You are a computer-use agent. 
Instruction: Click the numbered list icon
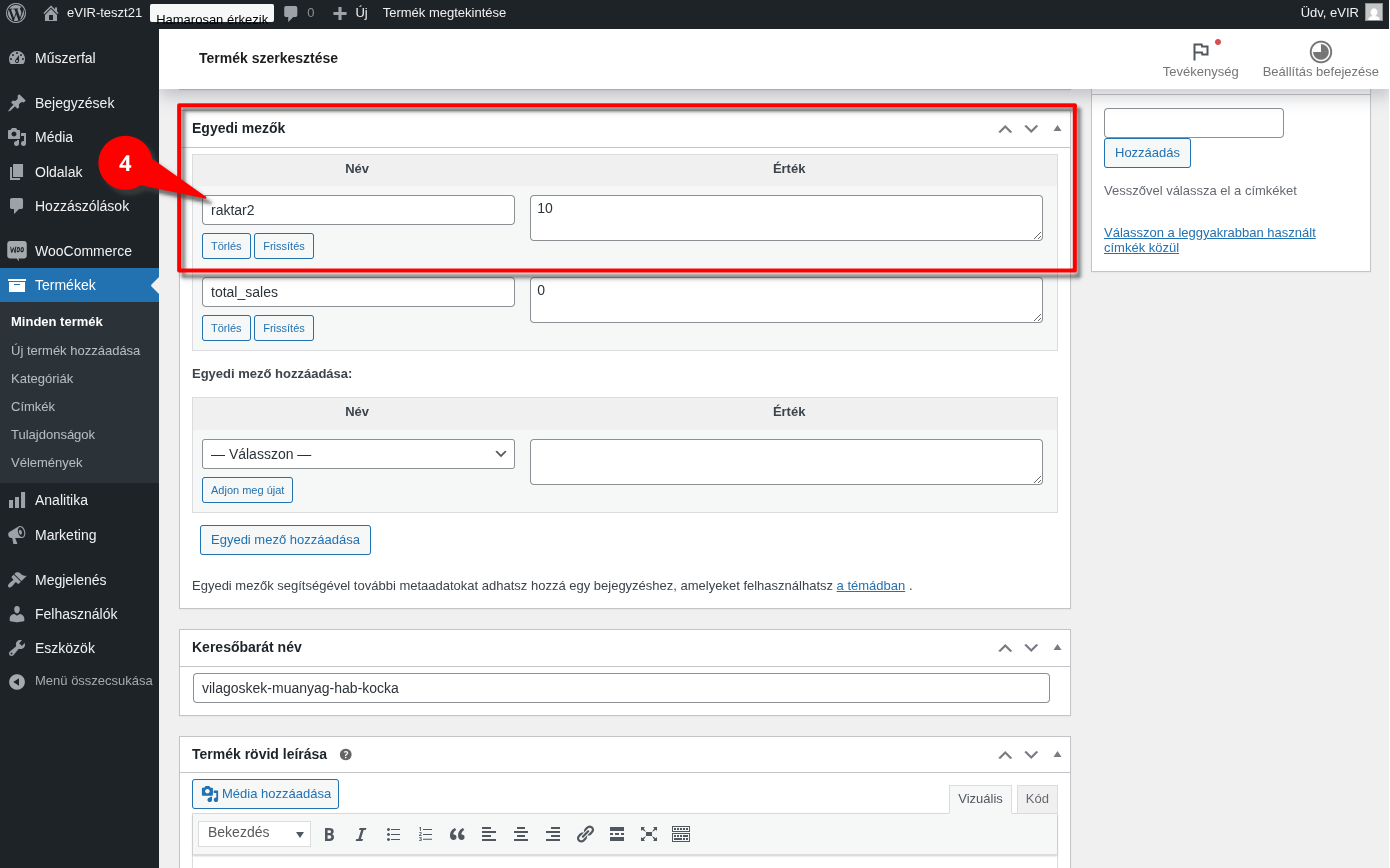425,834
